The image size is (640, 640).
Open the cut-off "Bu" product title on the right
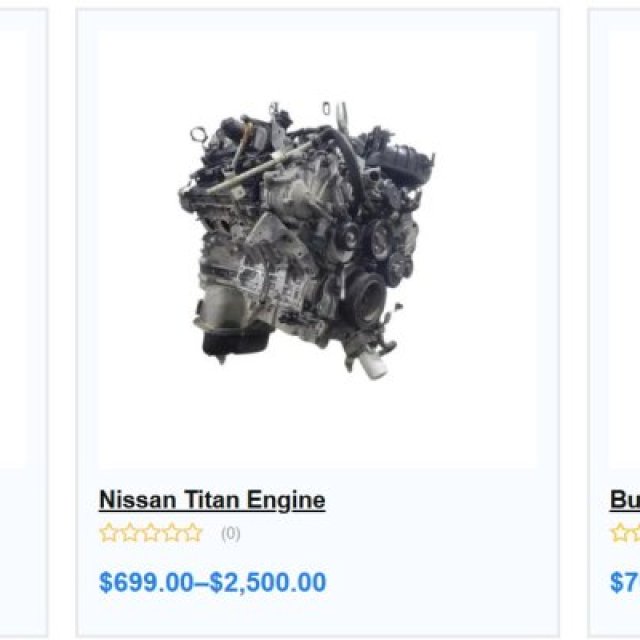(x=625, y=500)
